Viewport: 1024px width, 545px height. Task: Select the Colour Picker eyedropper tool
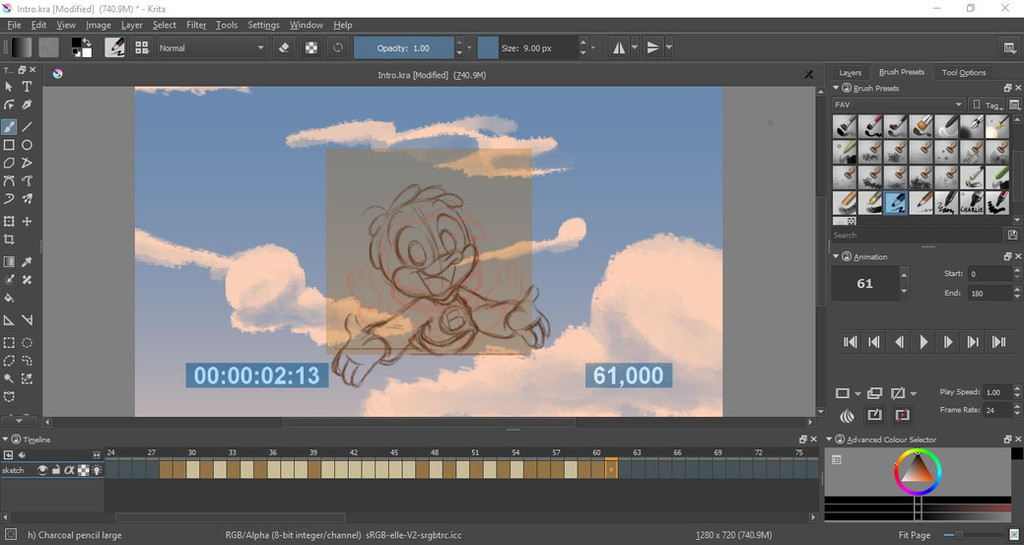tap(27, 262)
